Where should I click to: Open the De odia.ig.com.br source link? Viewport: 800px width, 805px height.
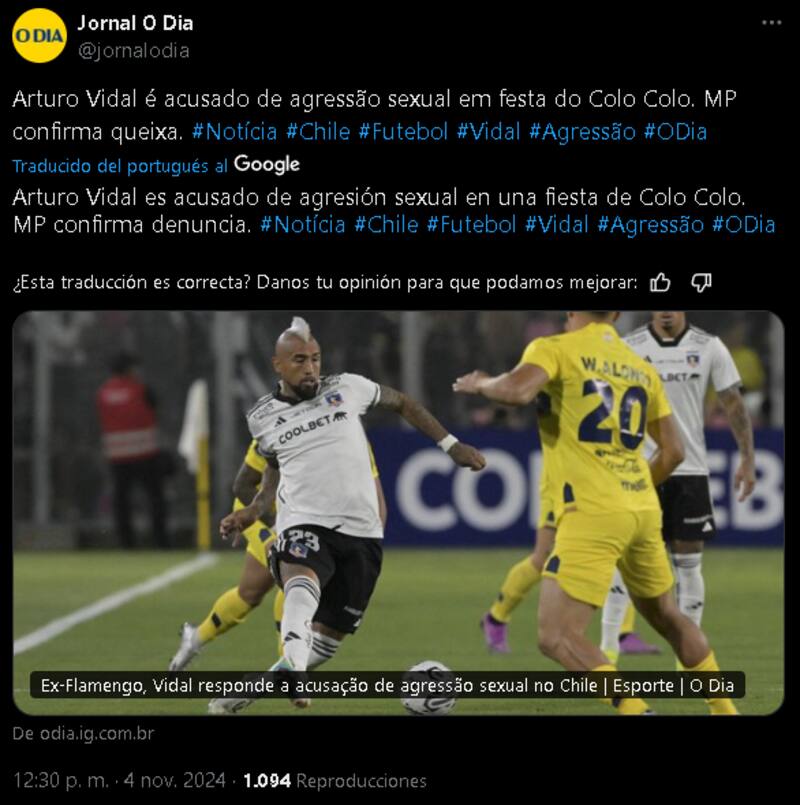tap(83, 733)
